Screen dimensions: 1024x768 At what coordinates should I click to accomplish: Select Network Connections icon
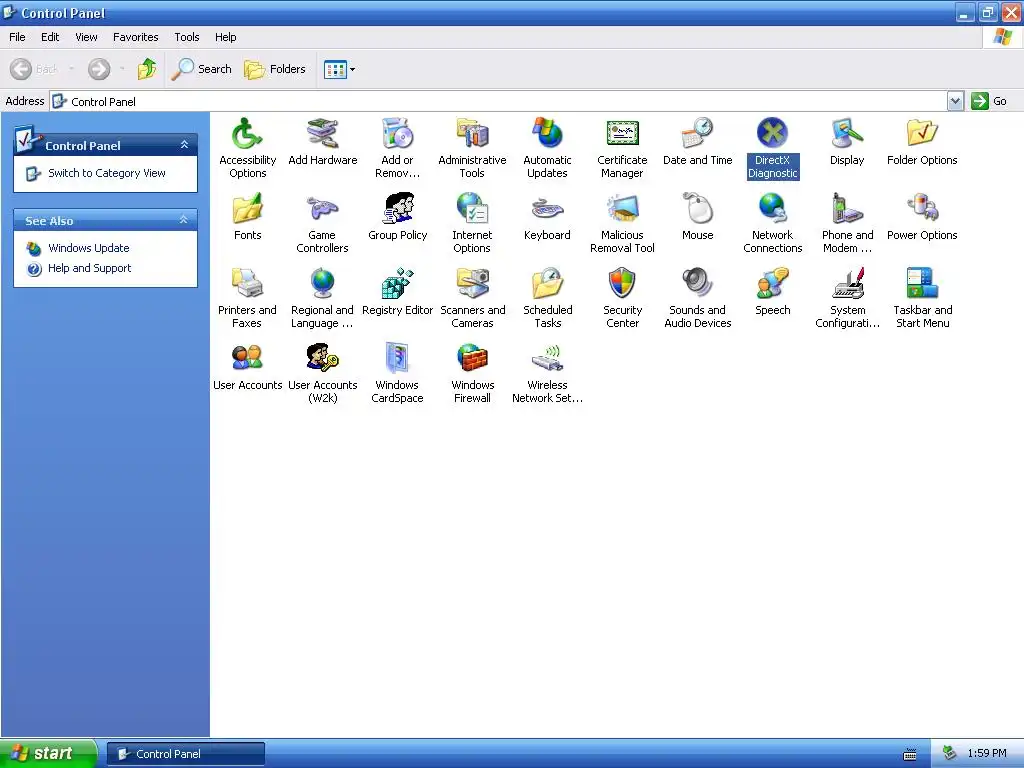tap(773, 209)
